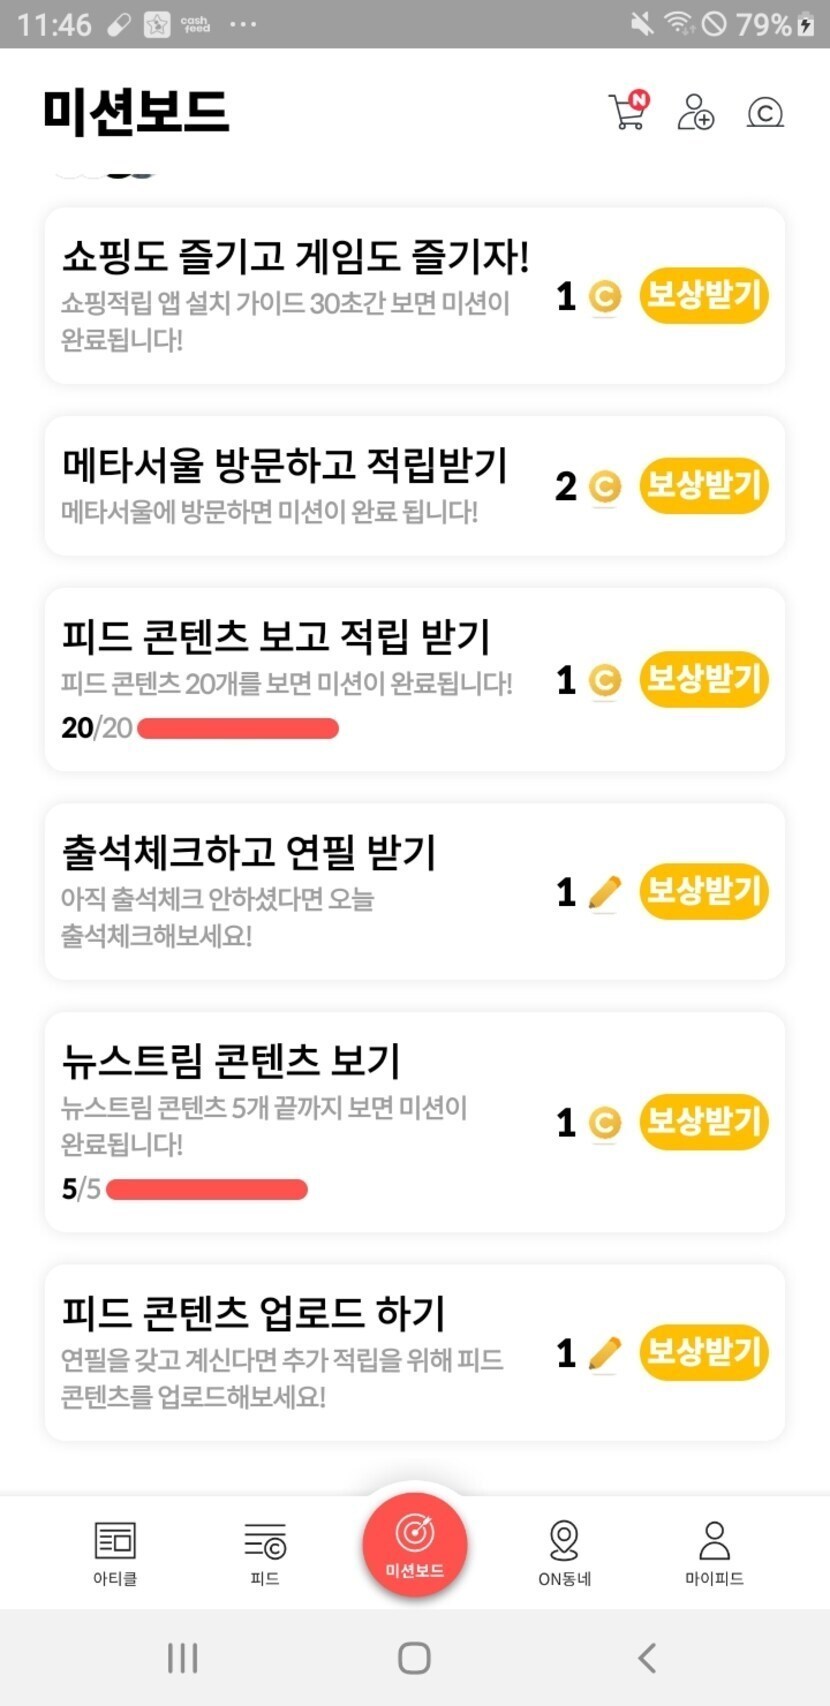
Task: Open Android recent apps button
Action: tap(183, 1657)
